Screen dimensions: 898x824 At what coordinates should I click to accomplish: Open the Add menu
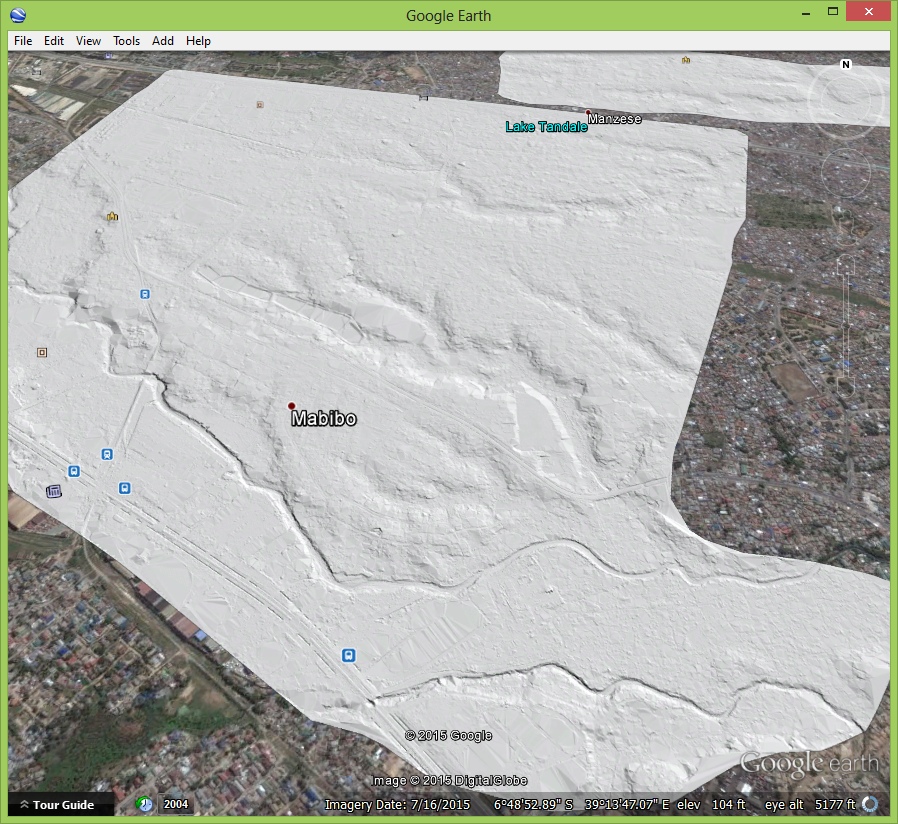(x=163, y=41)
